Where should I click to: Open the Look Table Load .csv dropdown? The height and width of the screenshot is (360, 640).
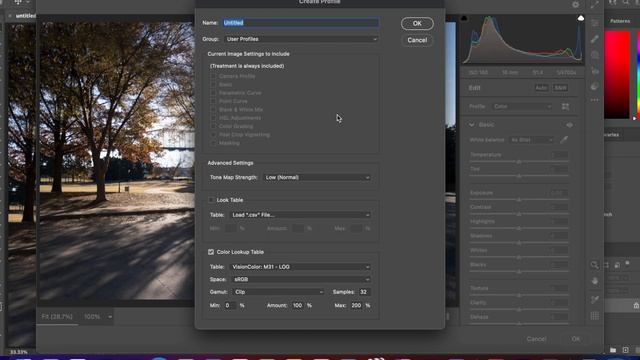click(x=300, y=215)
